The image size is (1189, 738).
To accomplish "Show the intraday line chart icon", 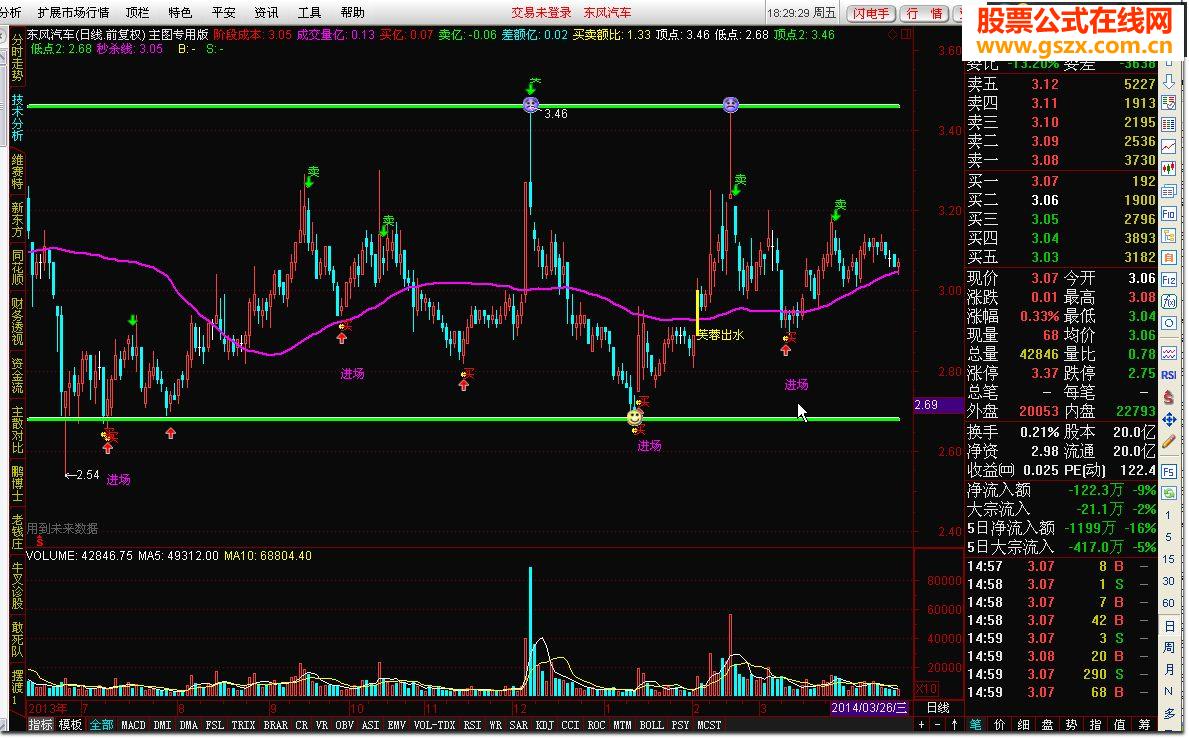I will [x=1169, y=146].
